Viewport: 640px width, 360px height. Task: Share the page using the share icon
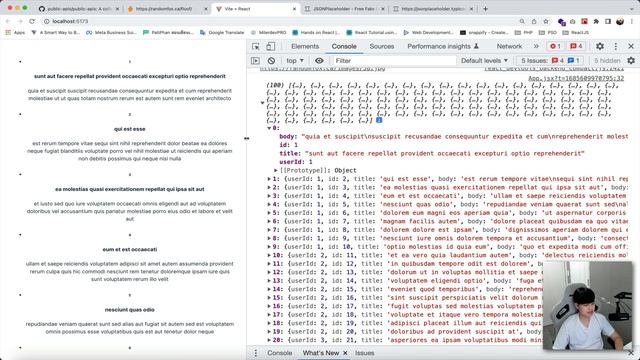coord(534,21)
